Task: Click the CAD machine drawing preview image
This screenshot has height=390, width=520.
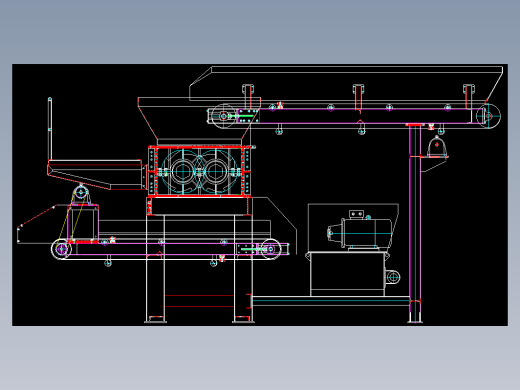Action: point(260,195)
